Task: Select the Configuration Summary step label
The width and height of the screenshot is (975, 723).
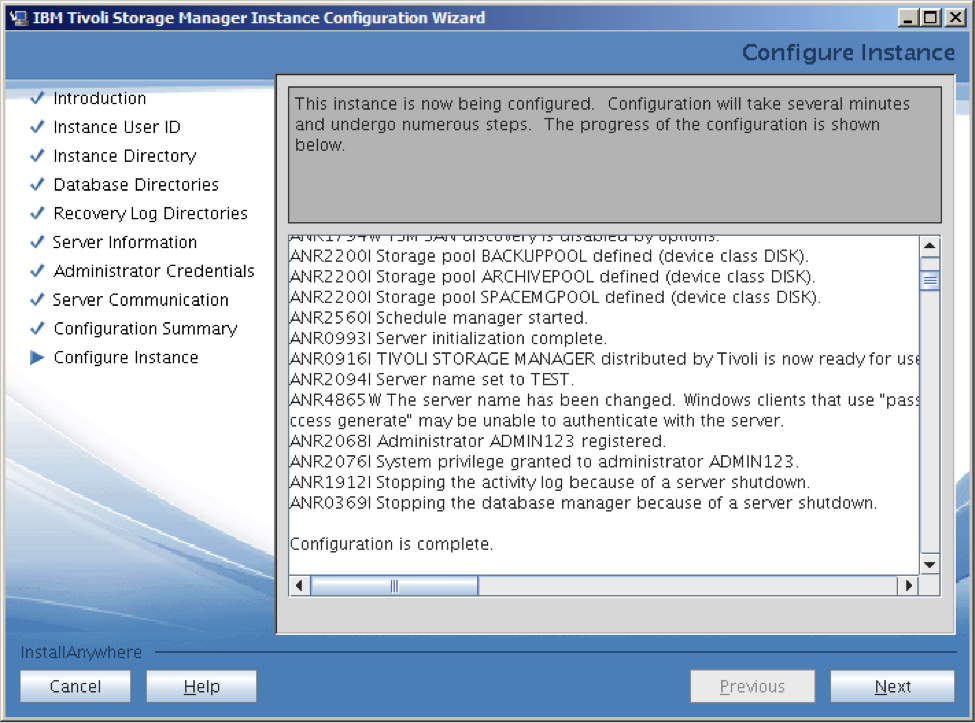Action: point(146,329)
